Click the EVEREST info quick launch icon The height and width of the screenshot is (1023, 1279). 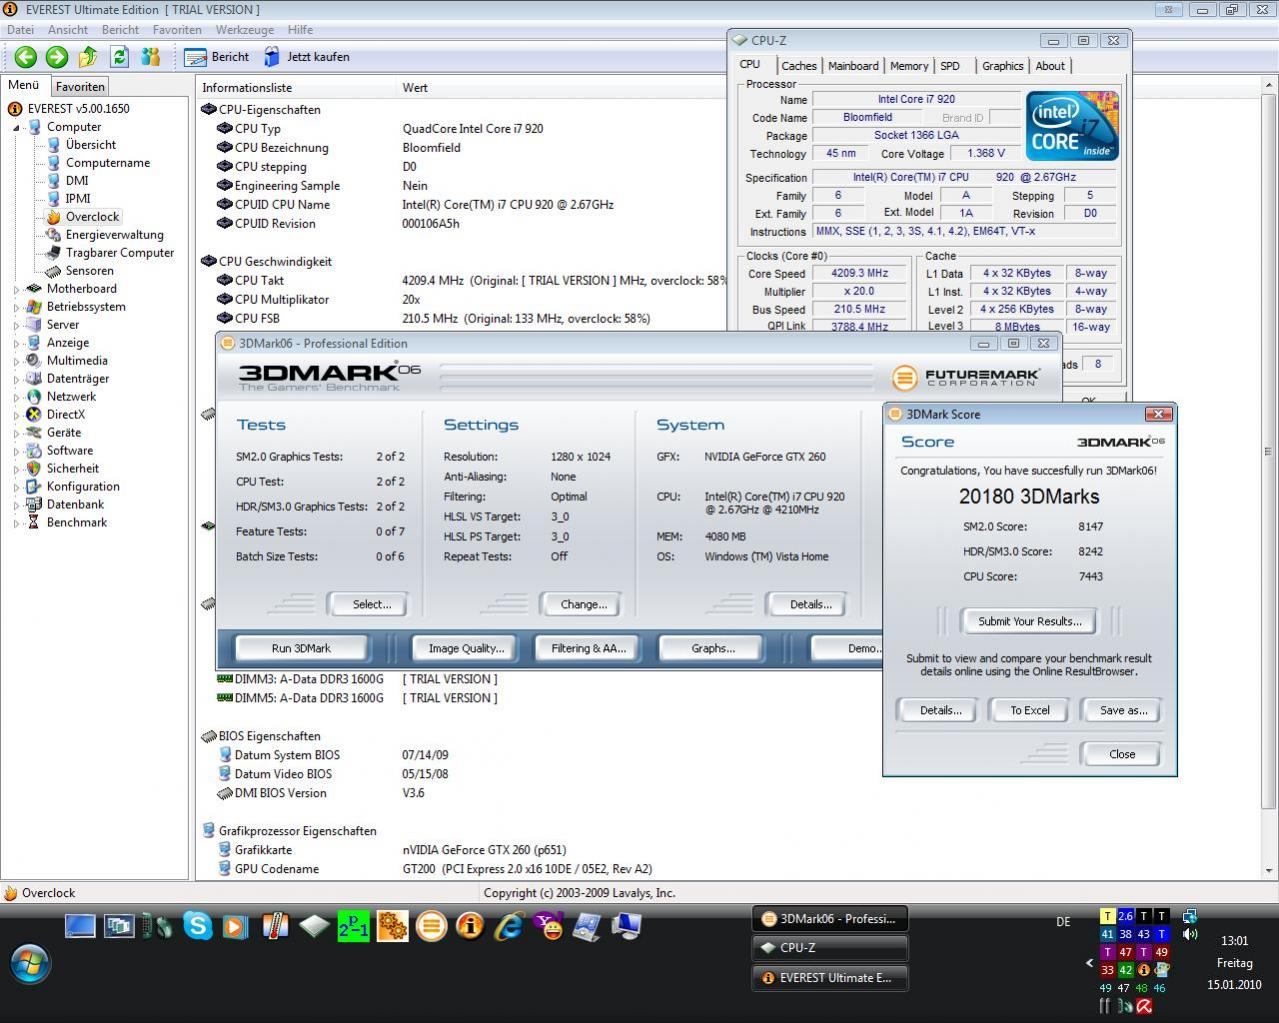click(470, 926)
